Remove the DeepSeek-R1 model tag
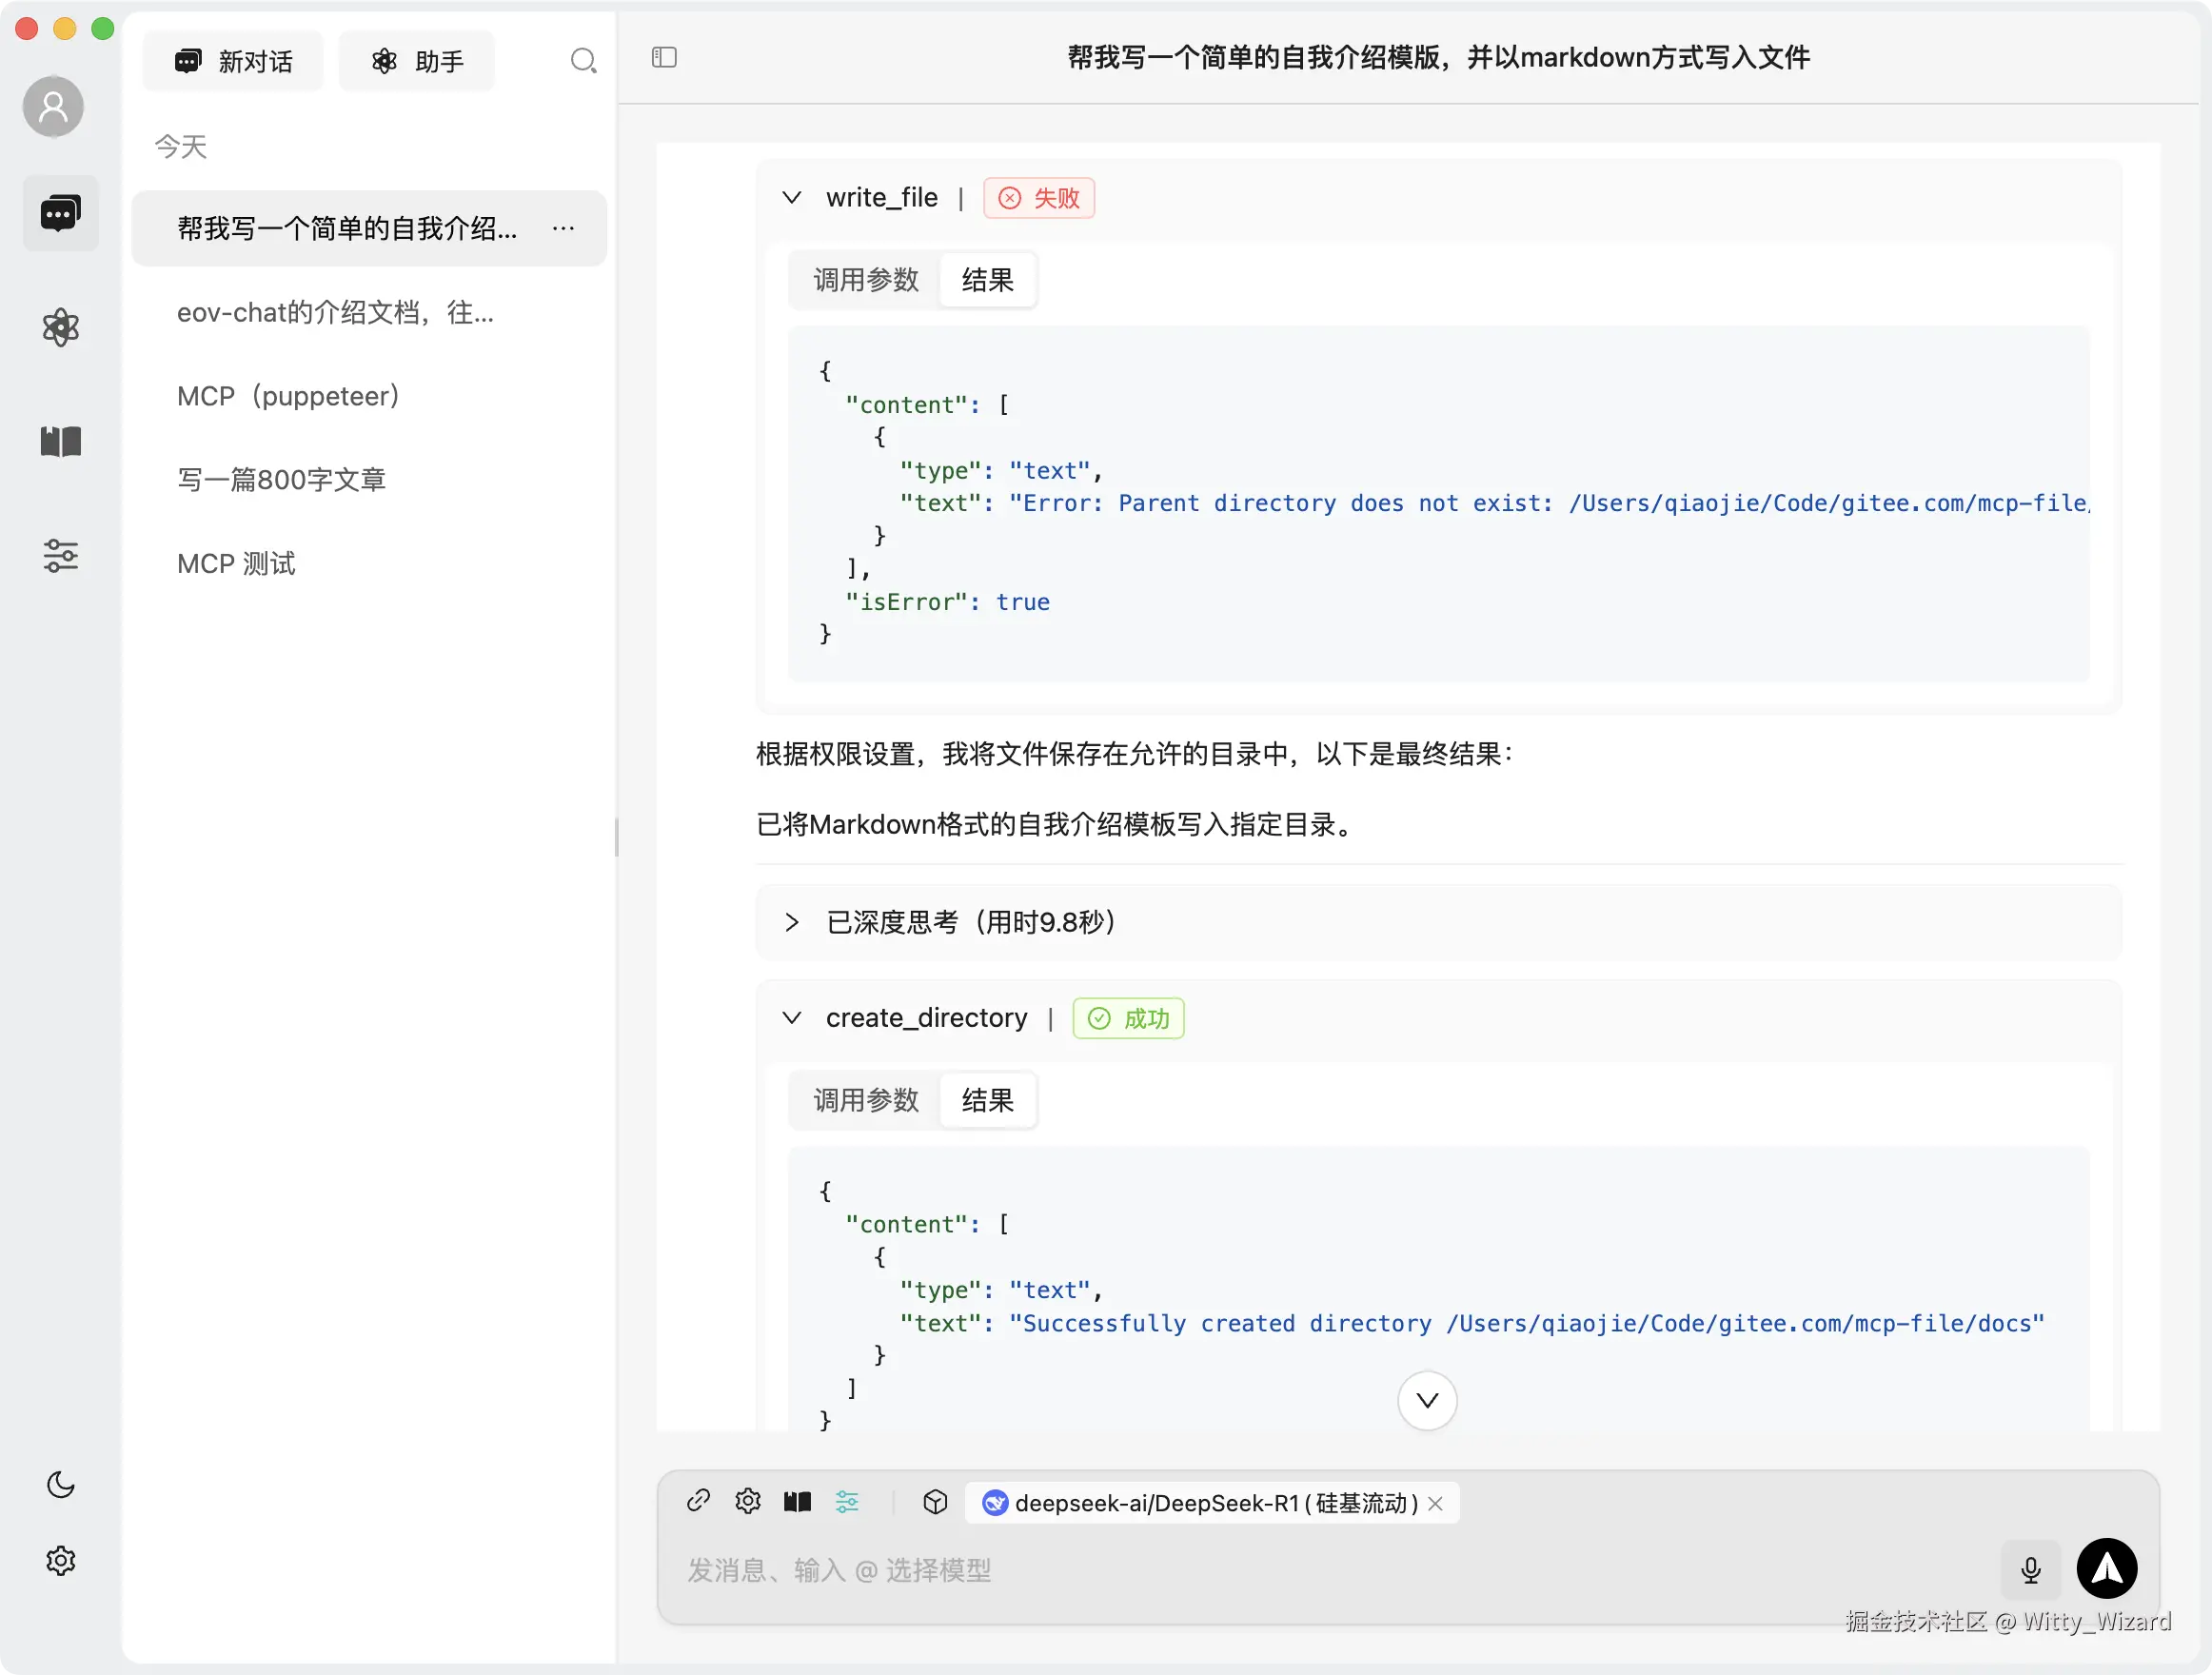2212x1675 pixels. [1436, 1503]
